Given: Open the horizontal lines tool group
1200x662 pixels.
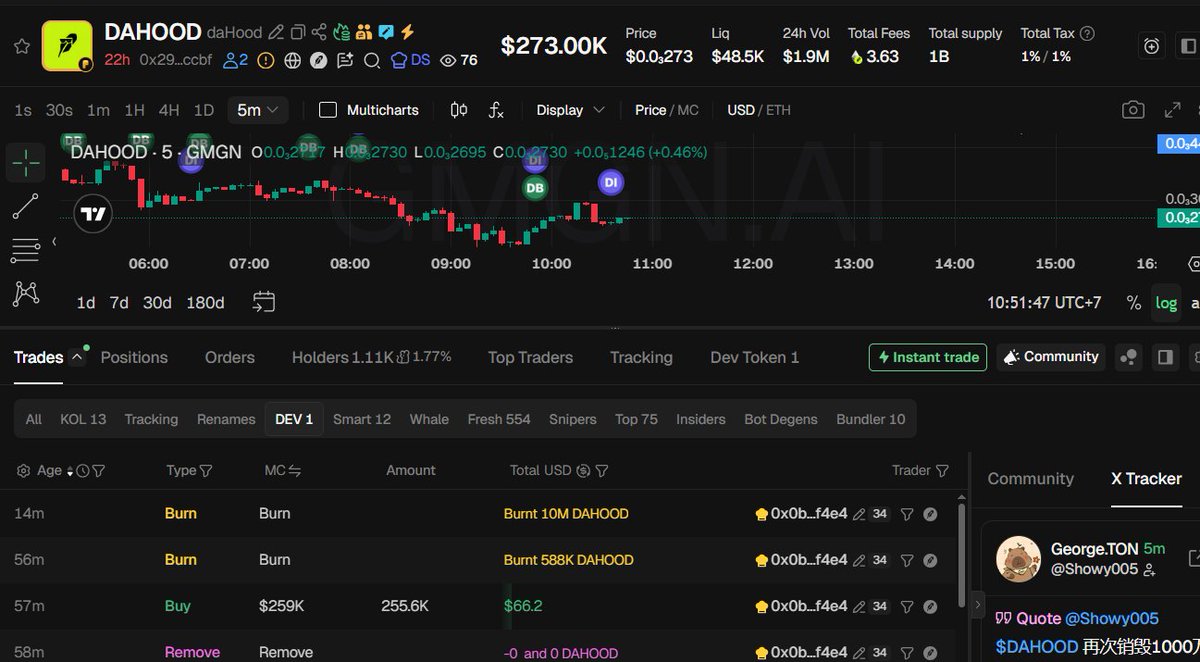Looking at the screenshot, I should coord(26,250).
